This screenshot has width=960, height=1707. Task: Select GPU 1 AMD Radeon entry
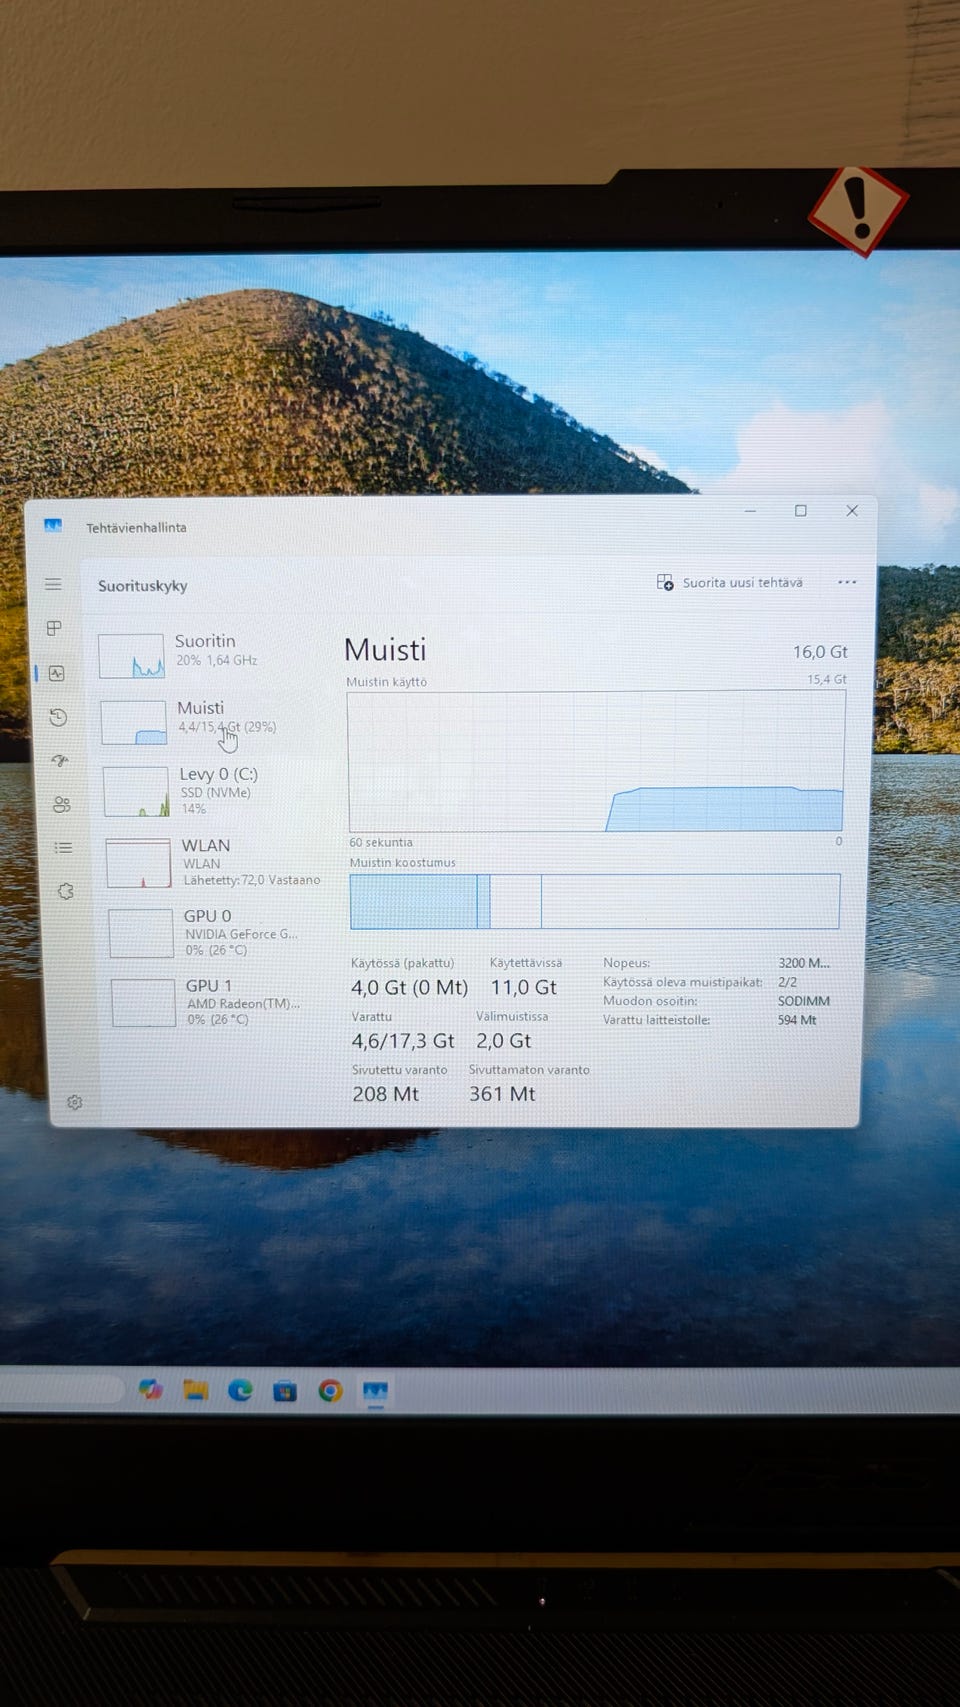pos(220,1002)
